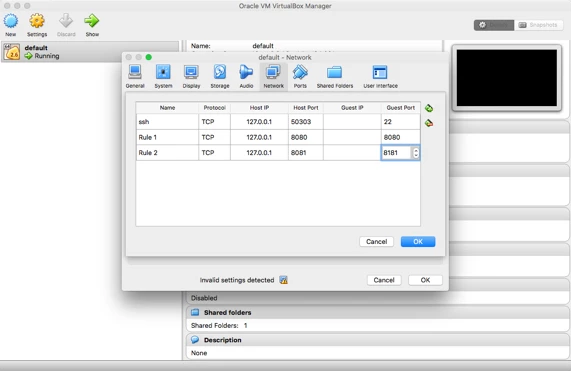Image resolution: width=571 pixels, height=371 pixels.
Task: Click the New virtual machine icon
Action: (x=11, y=21)
